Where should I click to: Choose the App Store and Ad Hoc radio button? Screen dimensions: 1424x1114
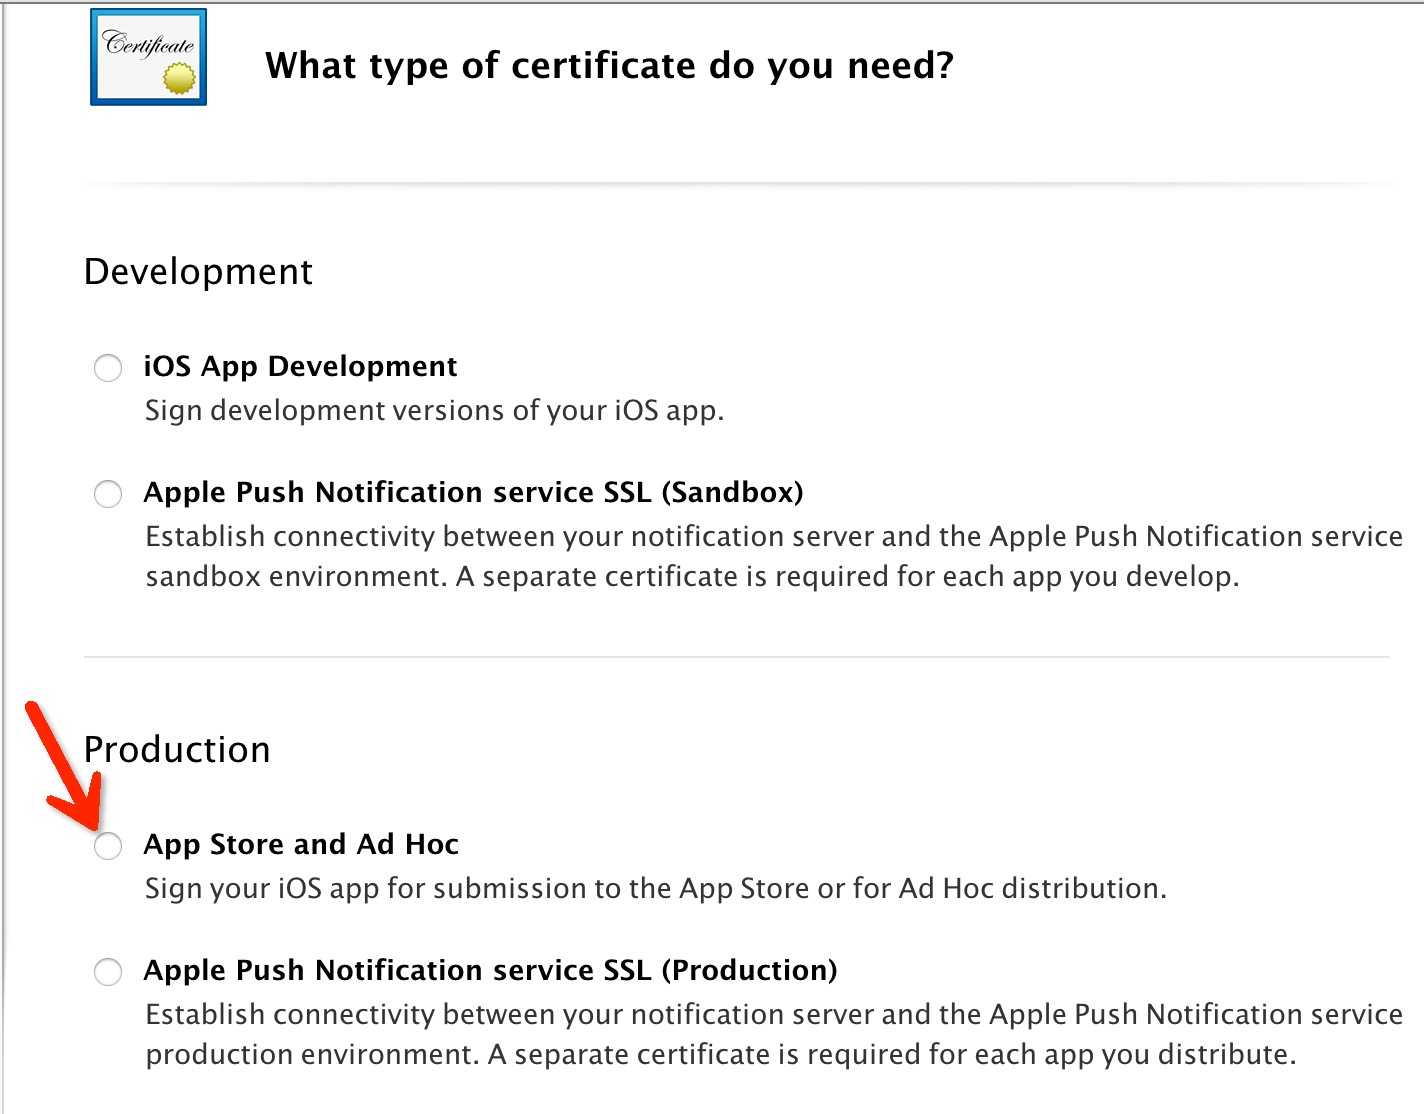[x=108, y=845]
